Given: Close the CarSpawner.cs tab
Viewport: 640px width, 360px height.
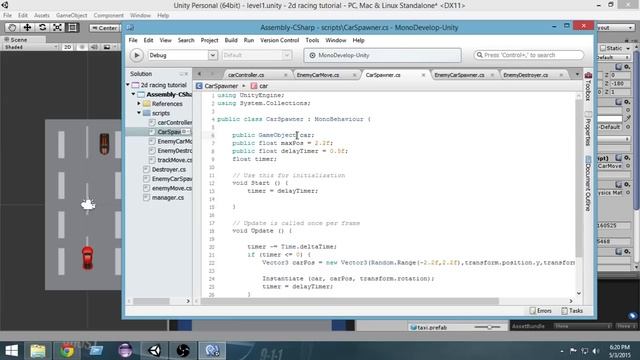Looking at the screenshot, I should coord(423,75).
